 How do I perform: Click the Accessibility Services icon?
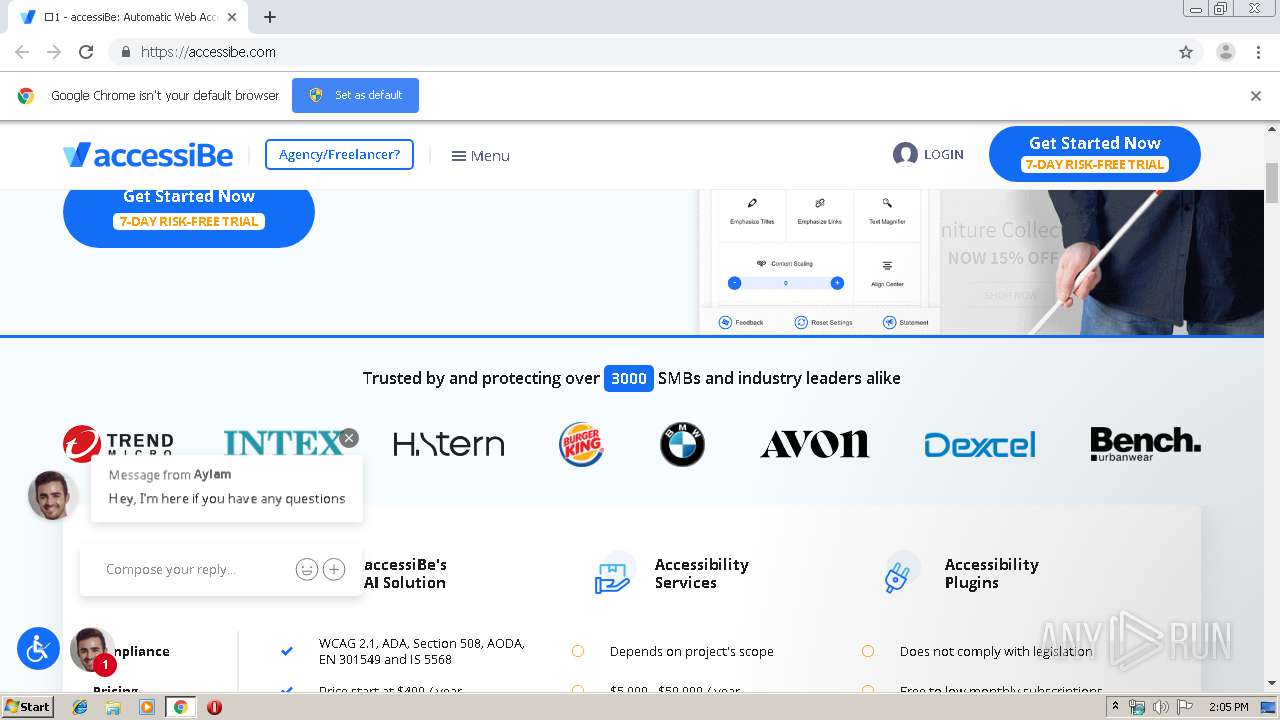(x=613, y=574)
